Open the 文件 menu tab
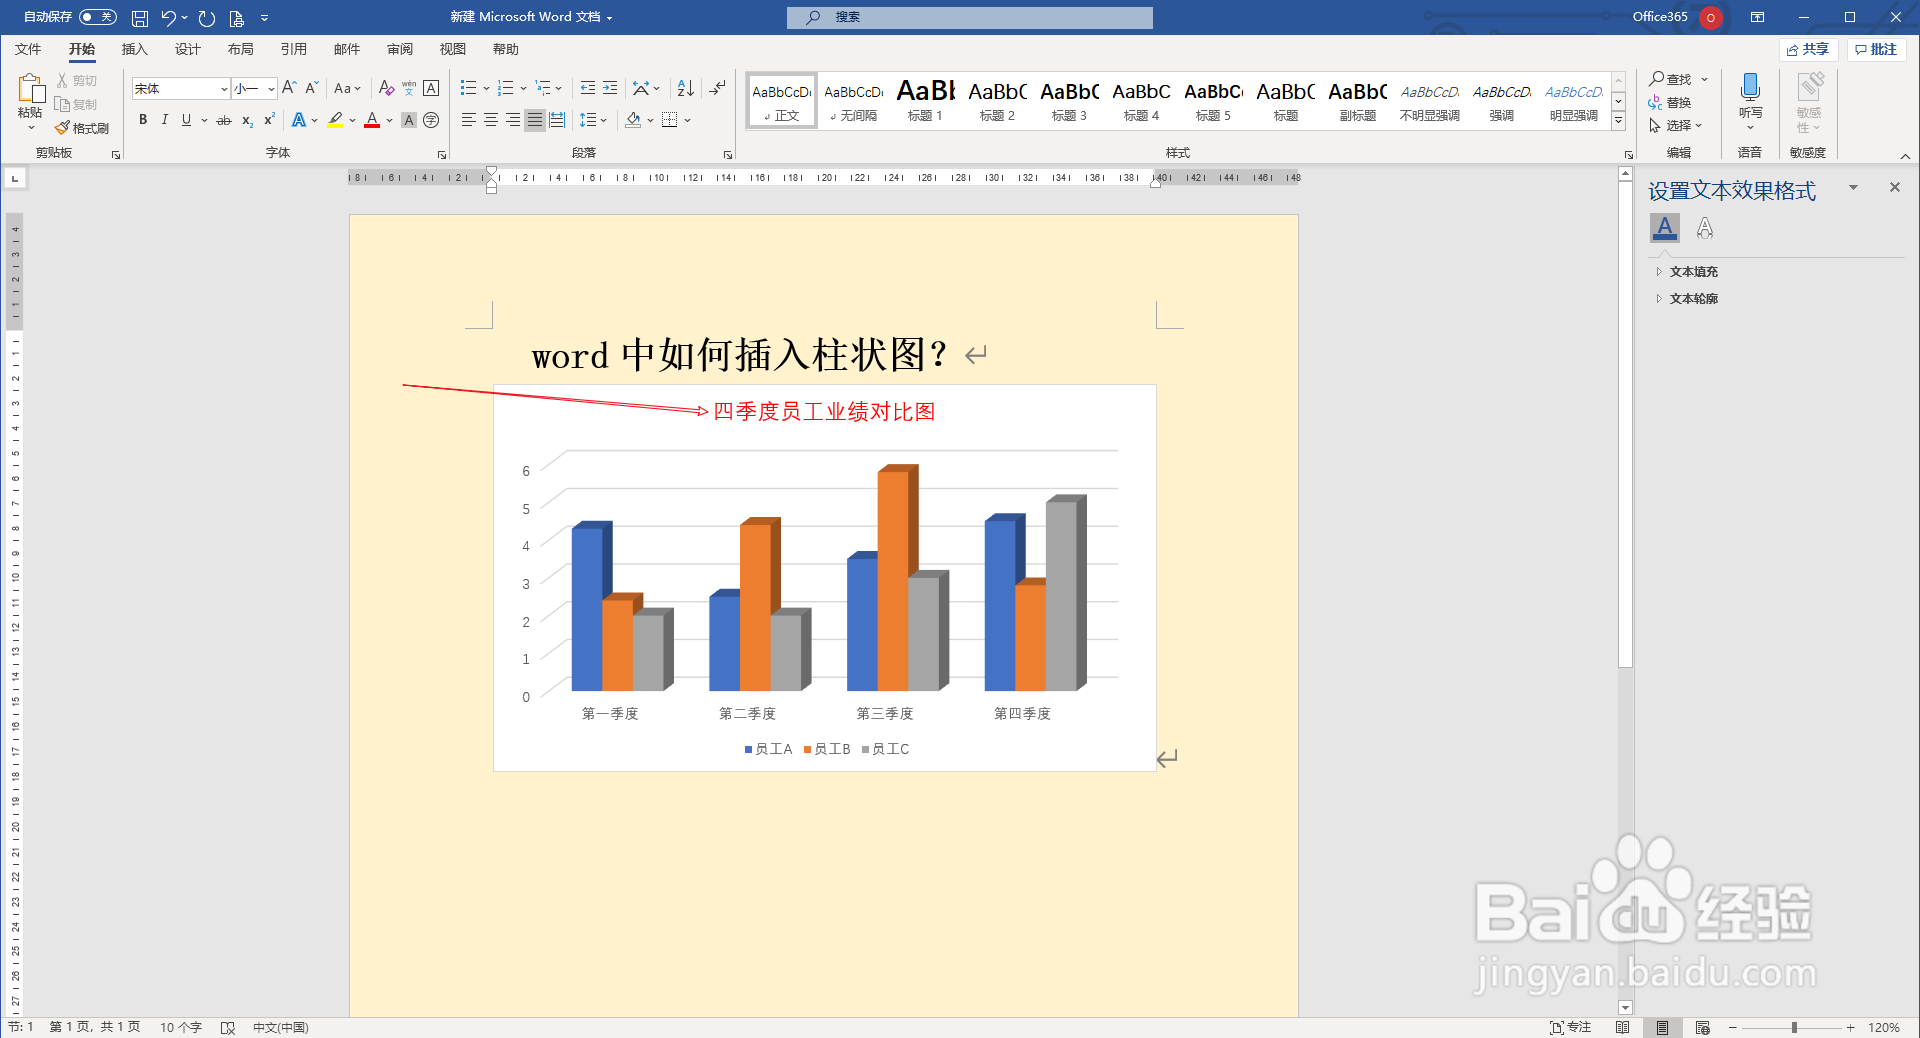This screenshot has height=1038, width=1920. [28, 49]
